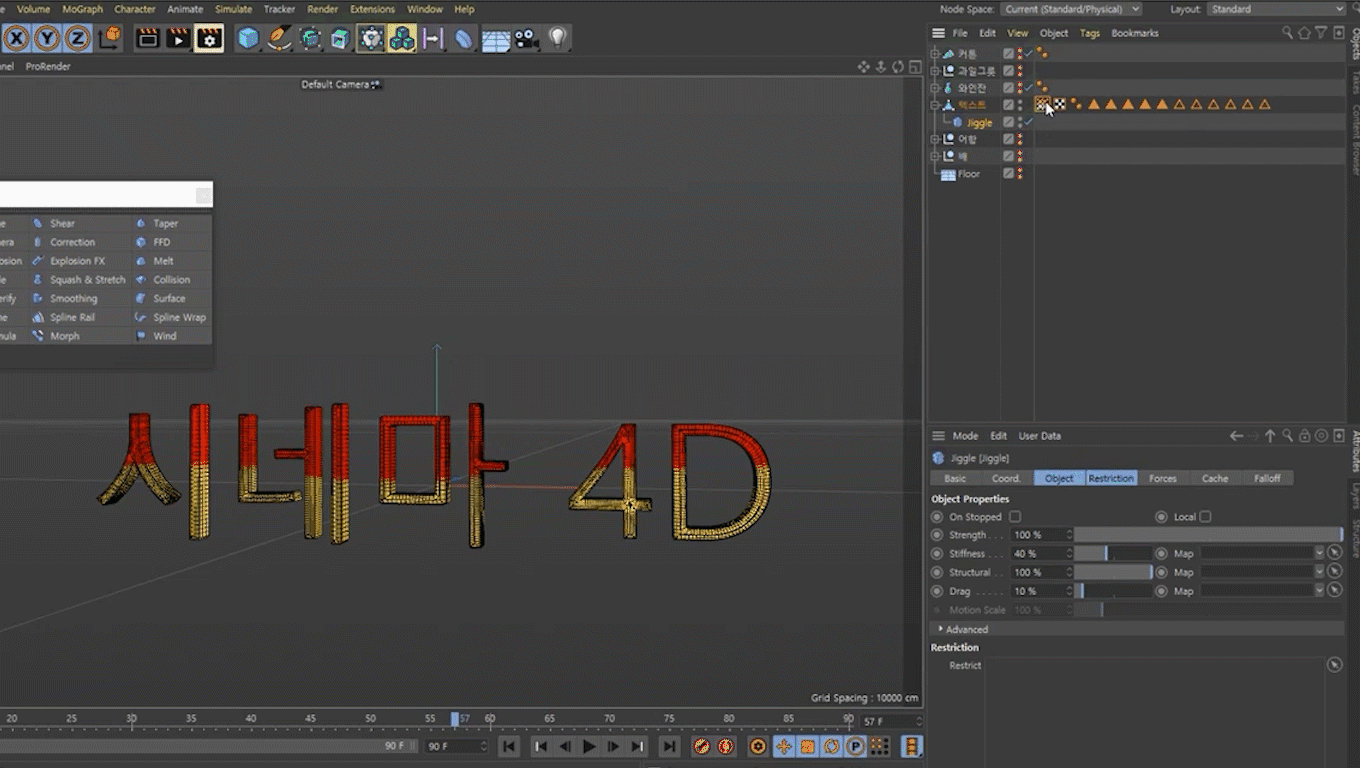Switch the coordinate system icon
Viewport: 1360px width, 768px height.
point(110,38)
